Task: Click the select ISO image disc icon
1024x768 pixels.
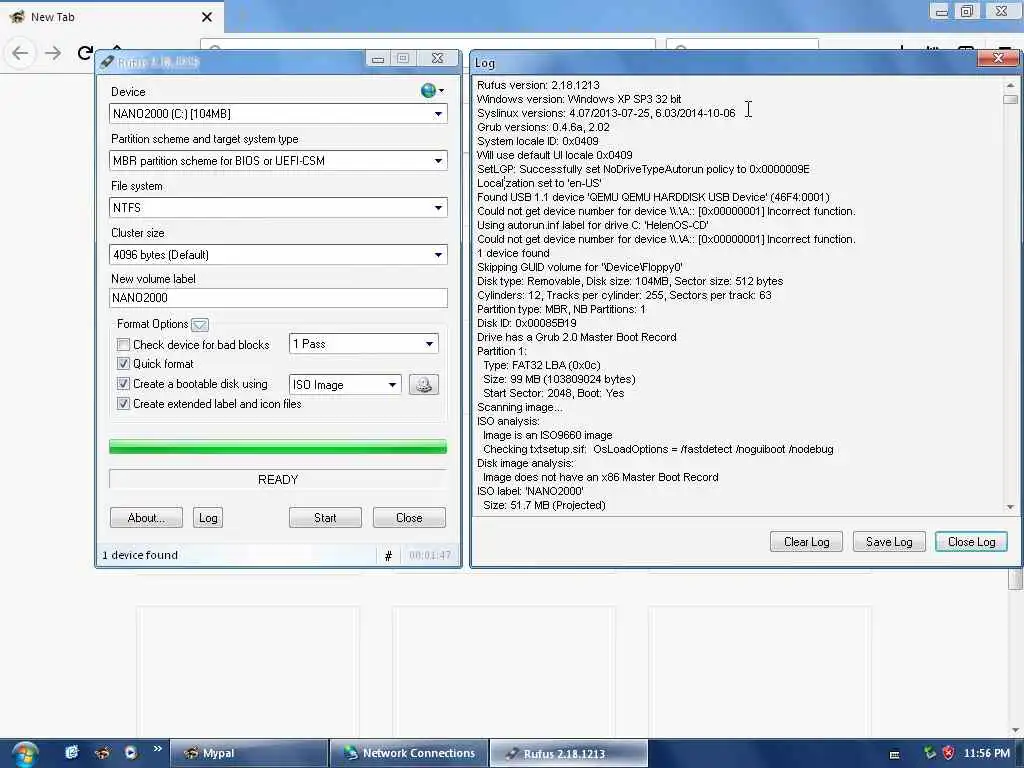Action: pyautogui.click(x=424, y=385)
